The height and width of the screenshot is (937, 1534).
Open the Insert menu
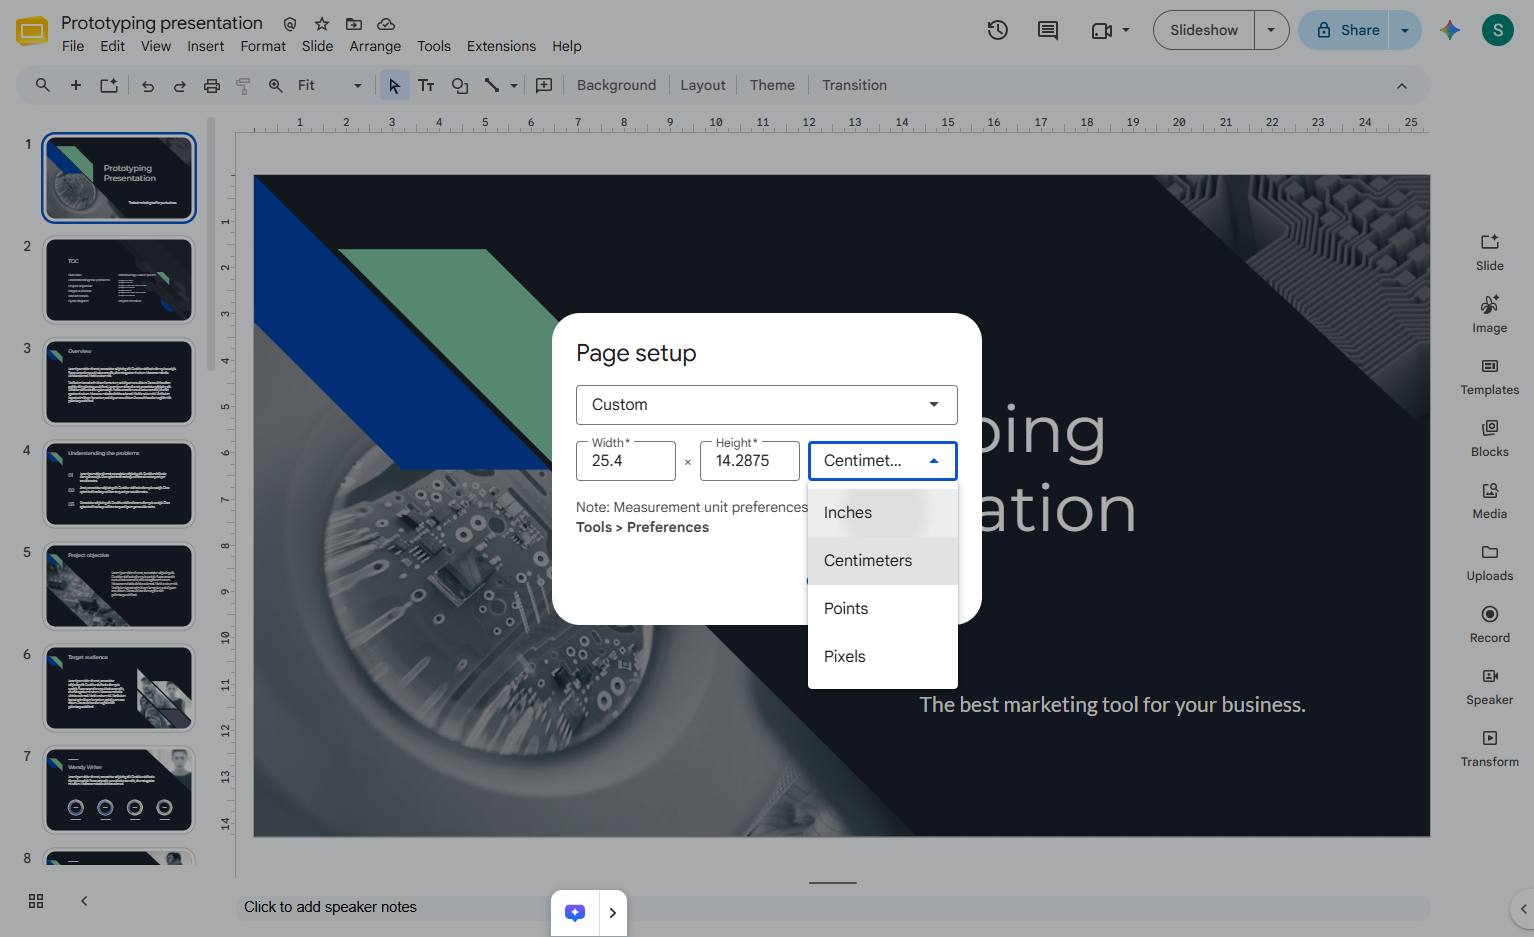tap(205, 46)
